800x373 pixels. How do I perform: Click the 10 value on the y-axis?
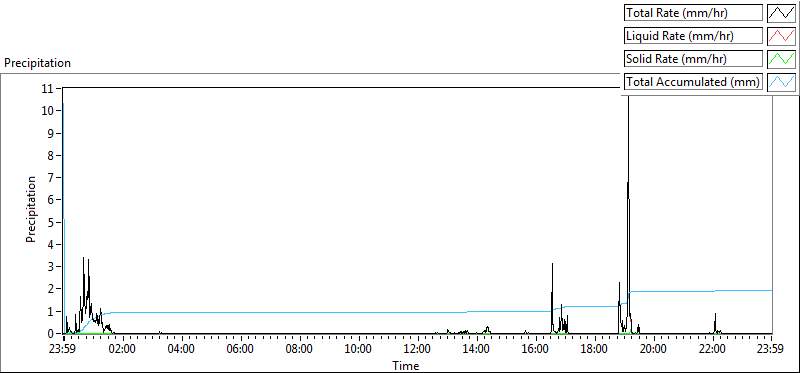(47, 111)
